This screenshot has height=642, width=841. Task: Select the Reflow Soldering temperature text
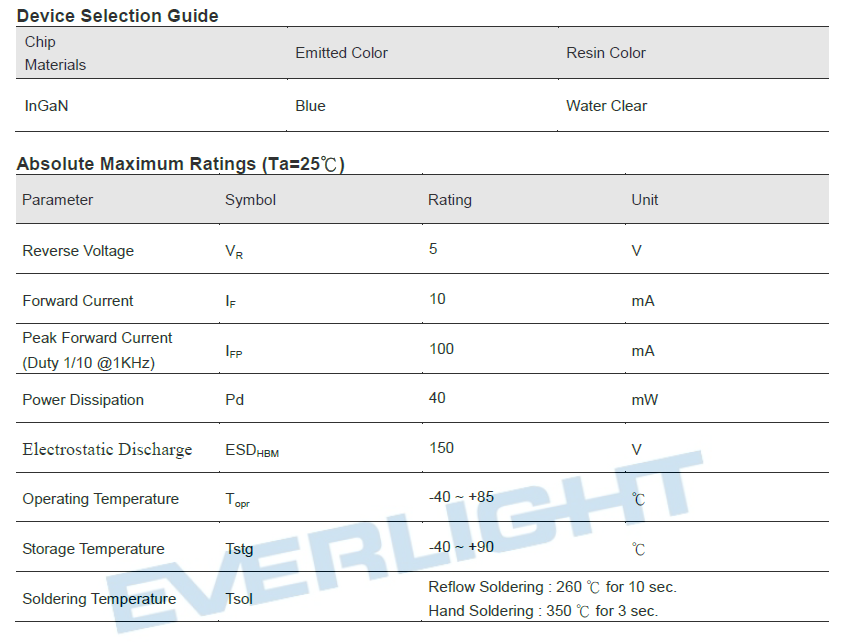pos(552,587)
